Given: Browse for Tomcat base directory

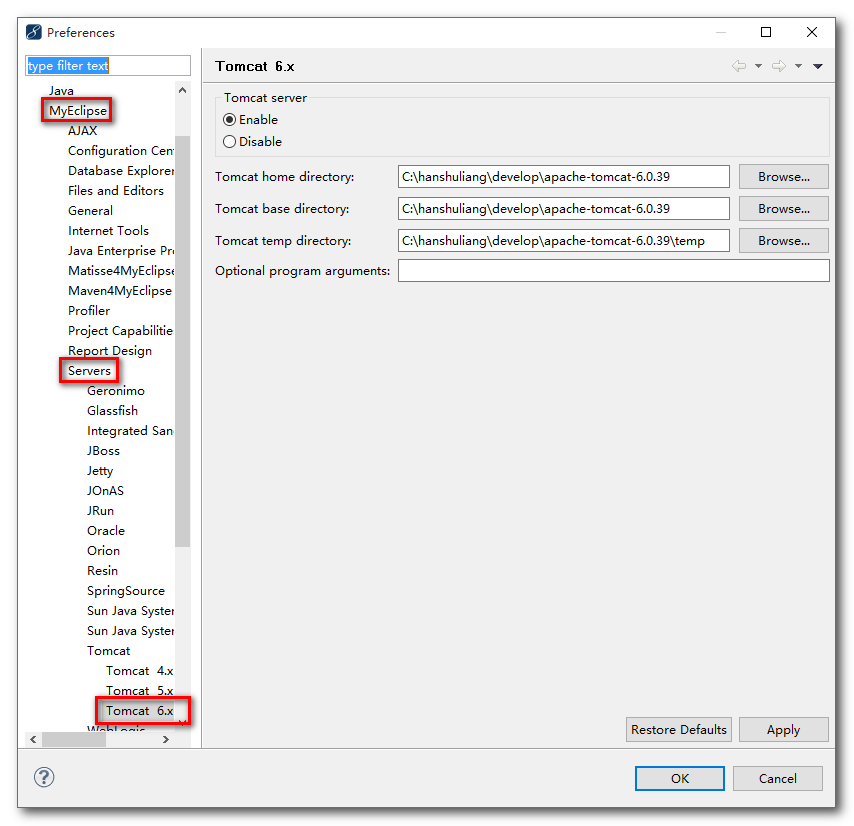Looking at the screenshot, I should tap(783, 209).
